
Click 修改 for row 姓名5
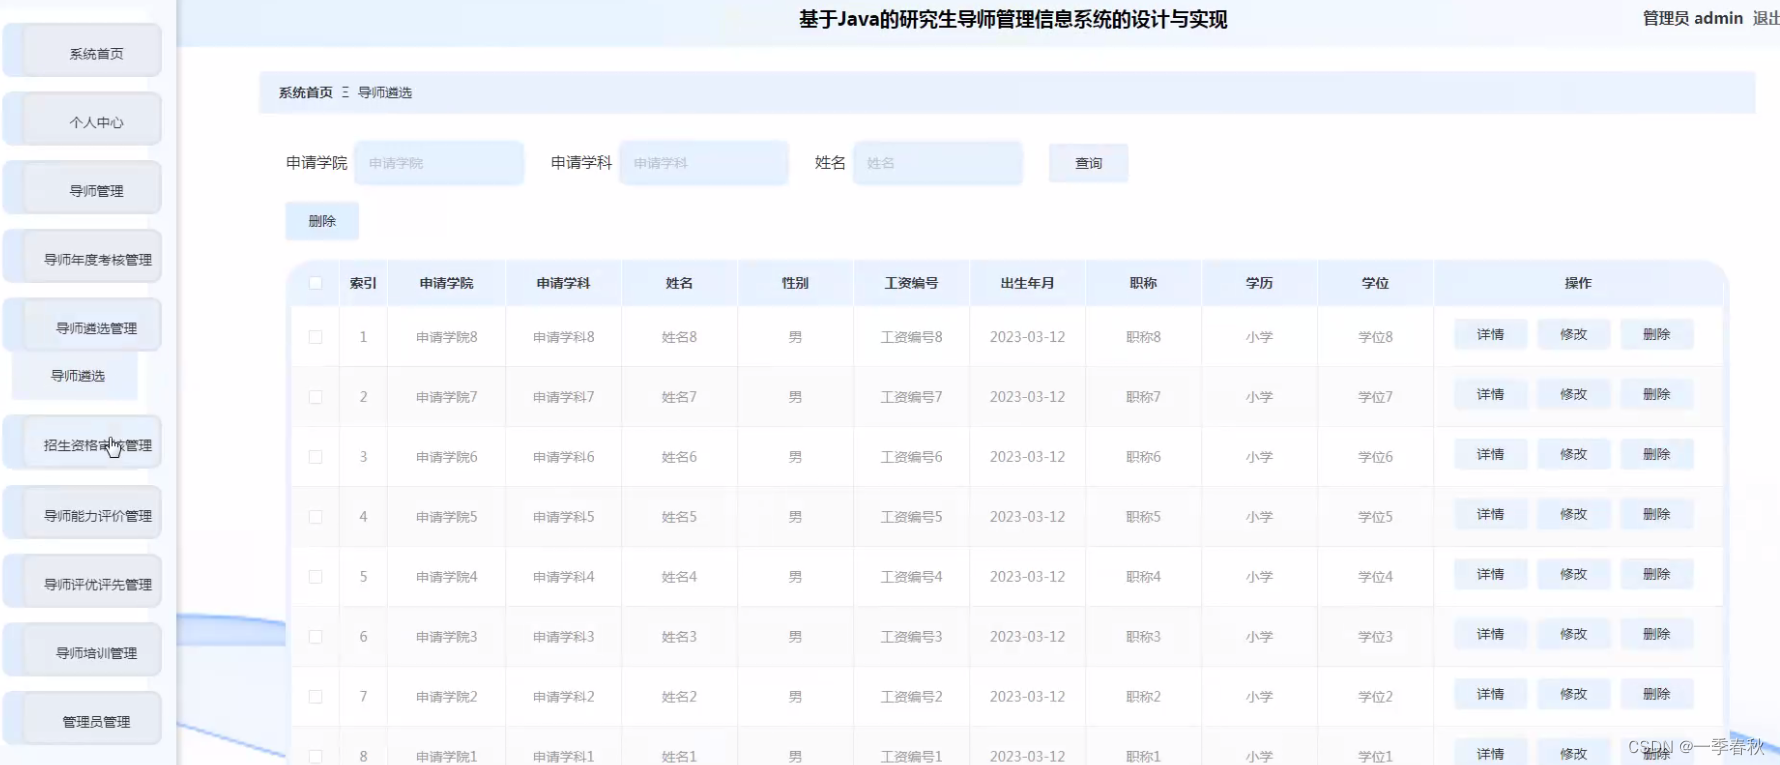tap(1573, 515)
